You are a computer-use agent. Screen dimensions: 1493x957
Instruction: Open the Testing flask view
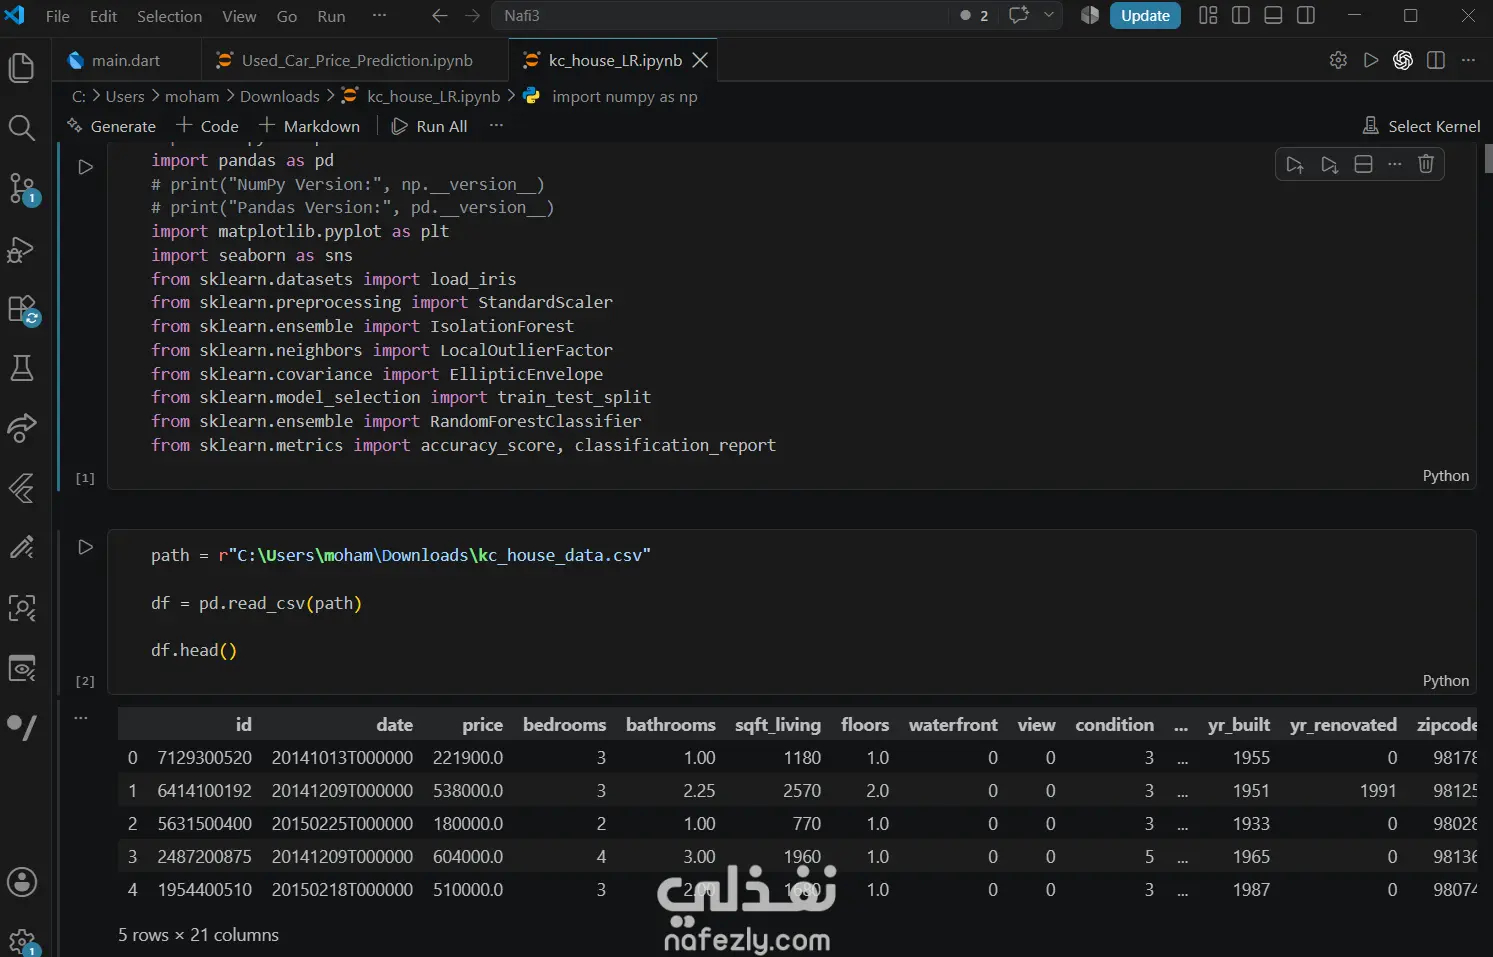point(21,368)
